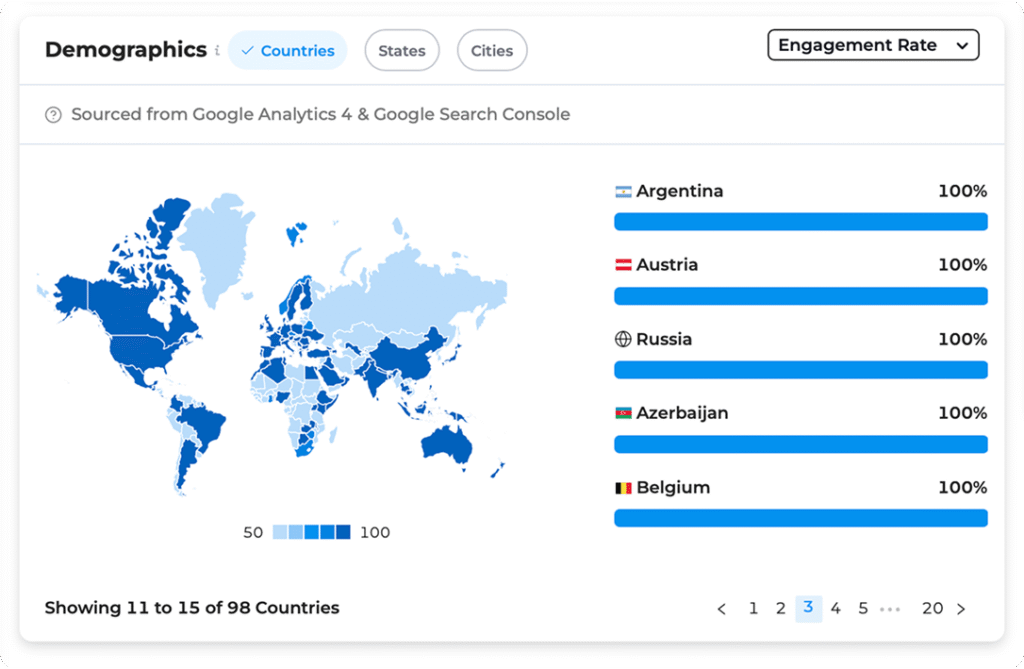The image size is (1024, 669).
Task: Open page 4 of the country list
Action: pyautogui.click(x=836, y=608)
